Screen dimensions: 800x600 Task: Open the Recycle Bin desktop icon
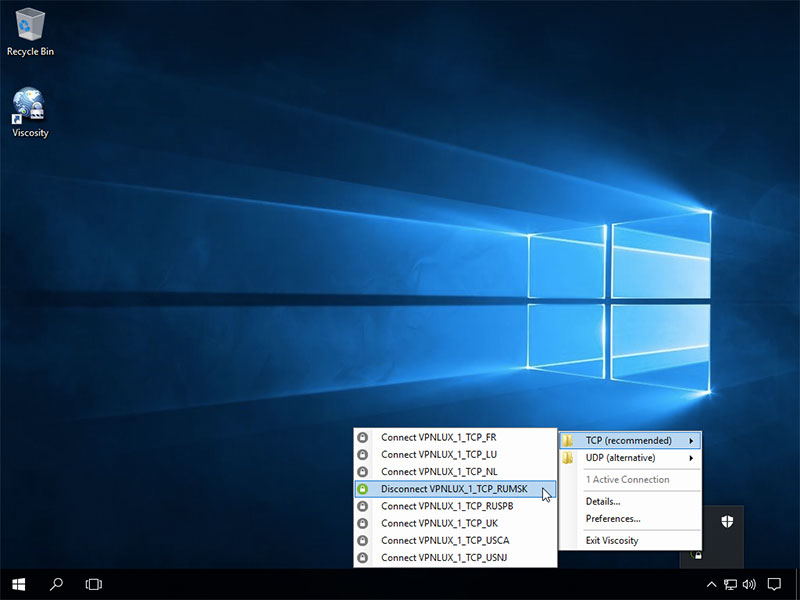point(30,32)
